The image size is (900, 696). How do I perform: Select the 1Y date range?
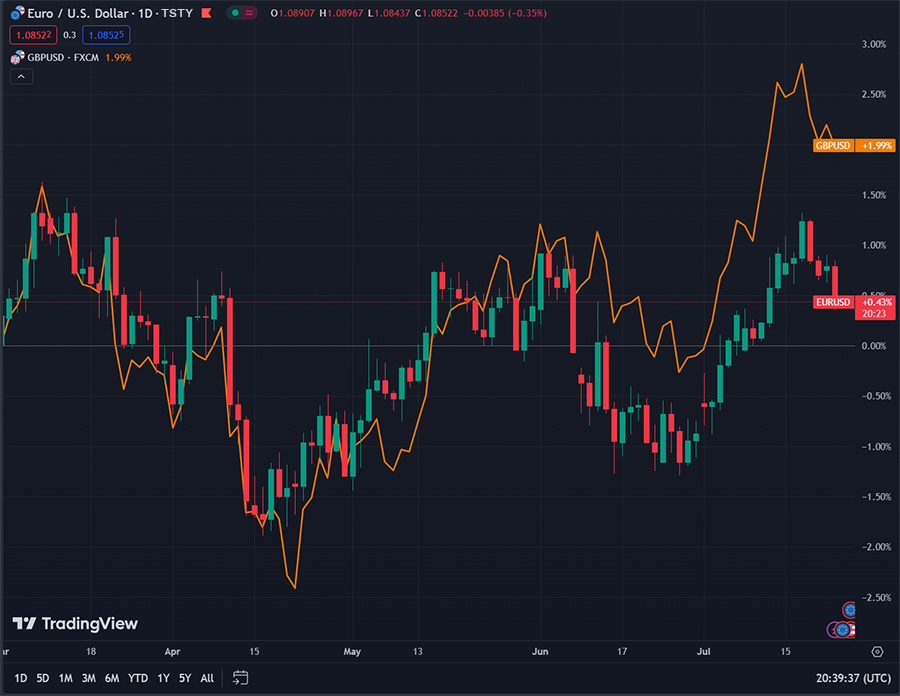164,678
